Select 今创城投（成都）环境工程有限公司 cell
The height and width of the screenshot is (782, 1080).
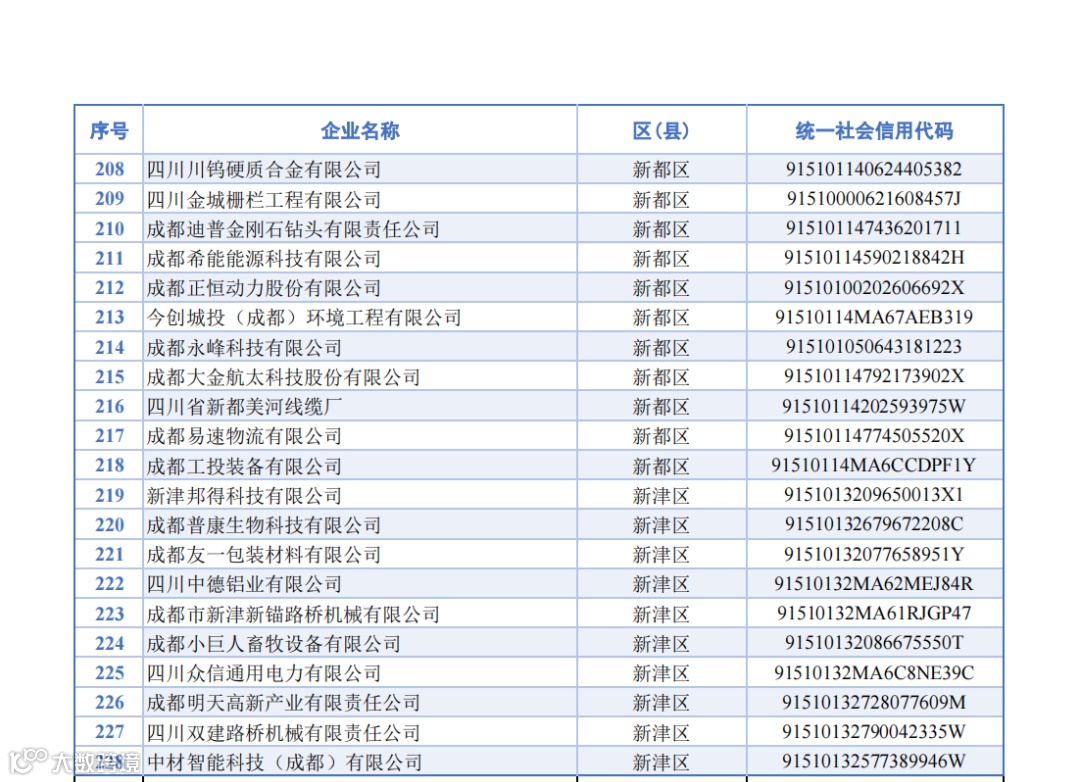304,318
